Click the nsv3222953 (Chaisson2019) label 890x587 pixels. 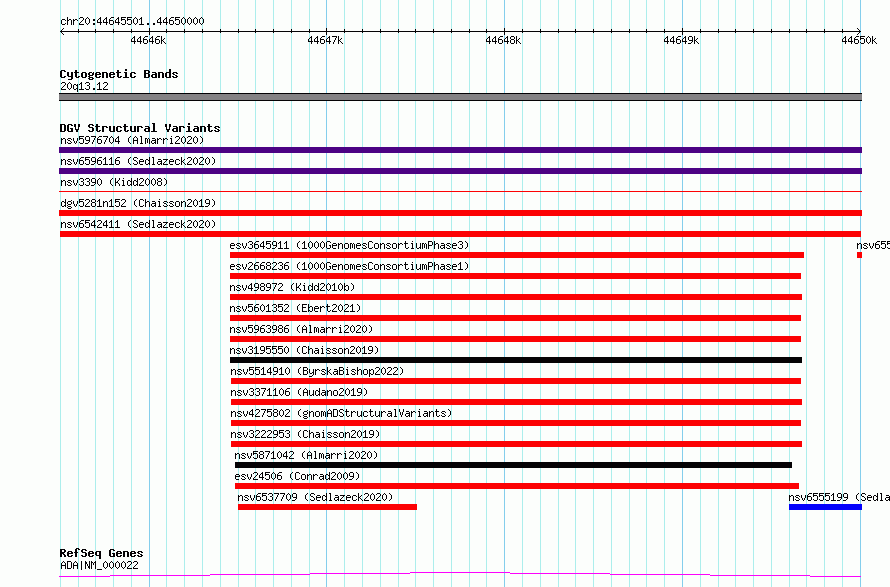(x=305, y=434)
